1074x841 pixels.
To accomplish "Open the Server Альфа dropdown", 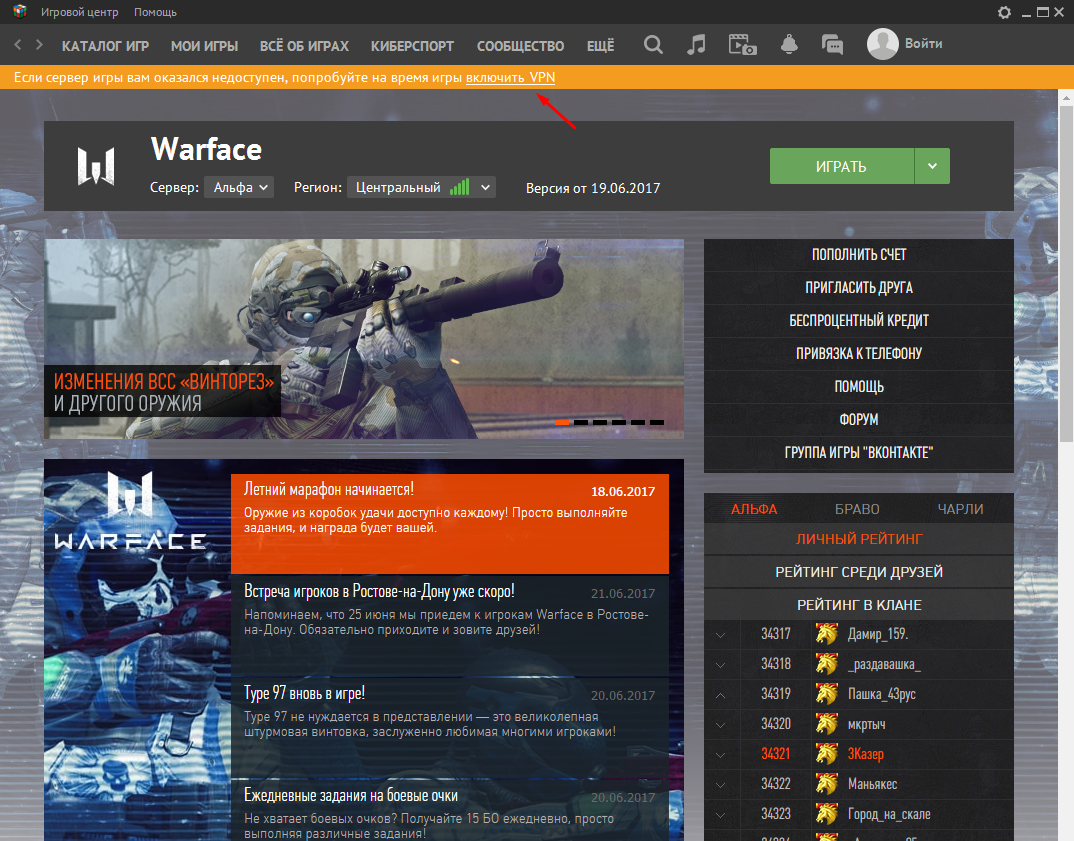I will (239, 187).
